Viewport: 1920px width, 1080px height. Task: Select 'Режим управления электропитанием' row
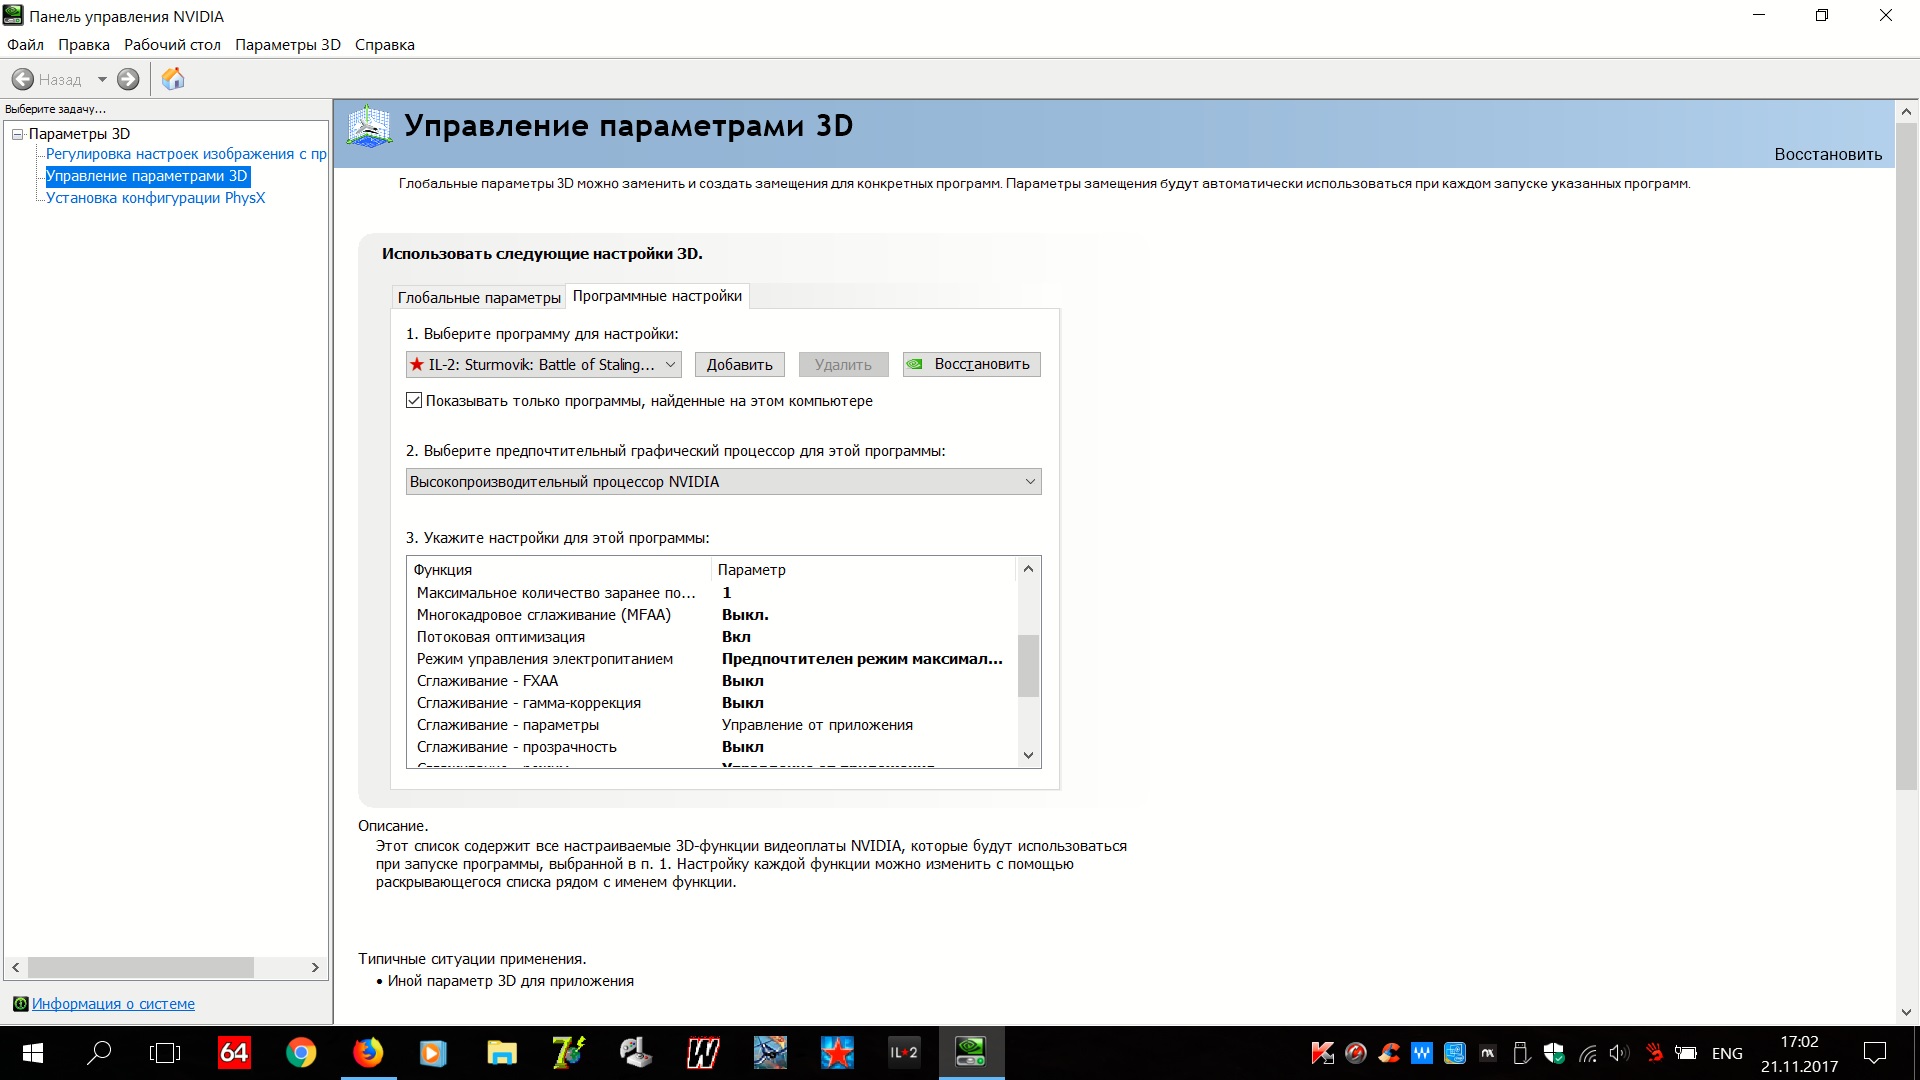(712, 659)
